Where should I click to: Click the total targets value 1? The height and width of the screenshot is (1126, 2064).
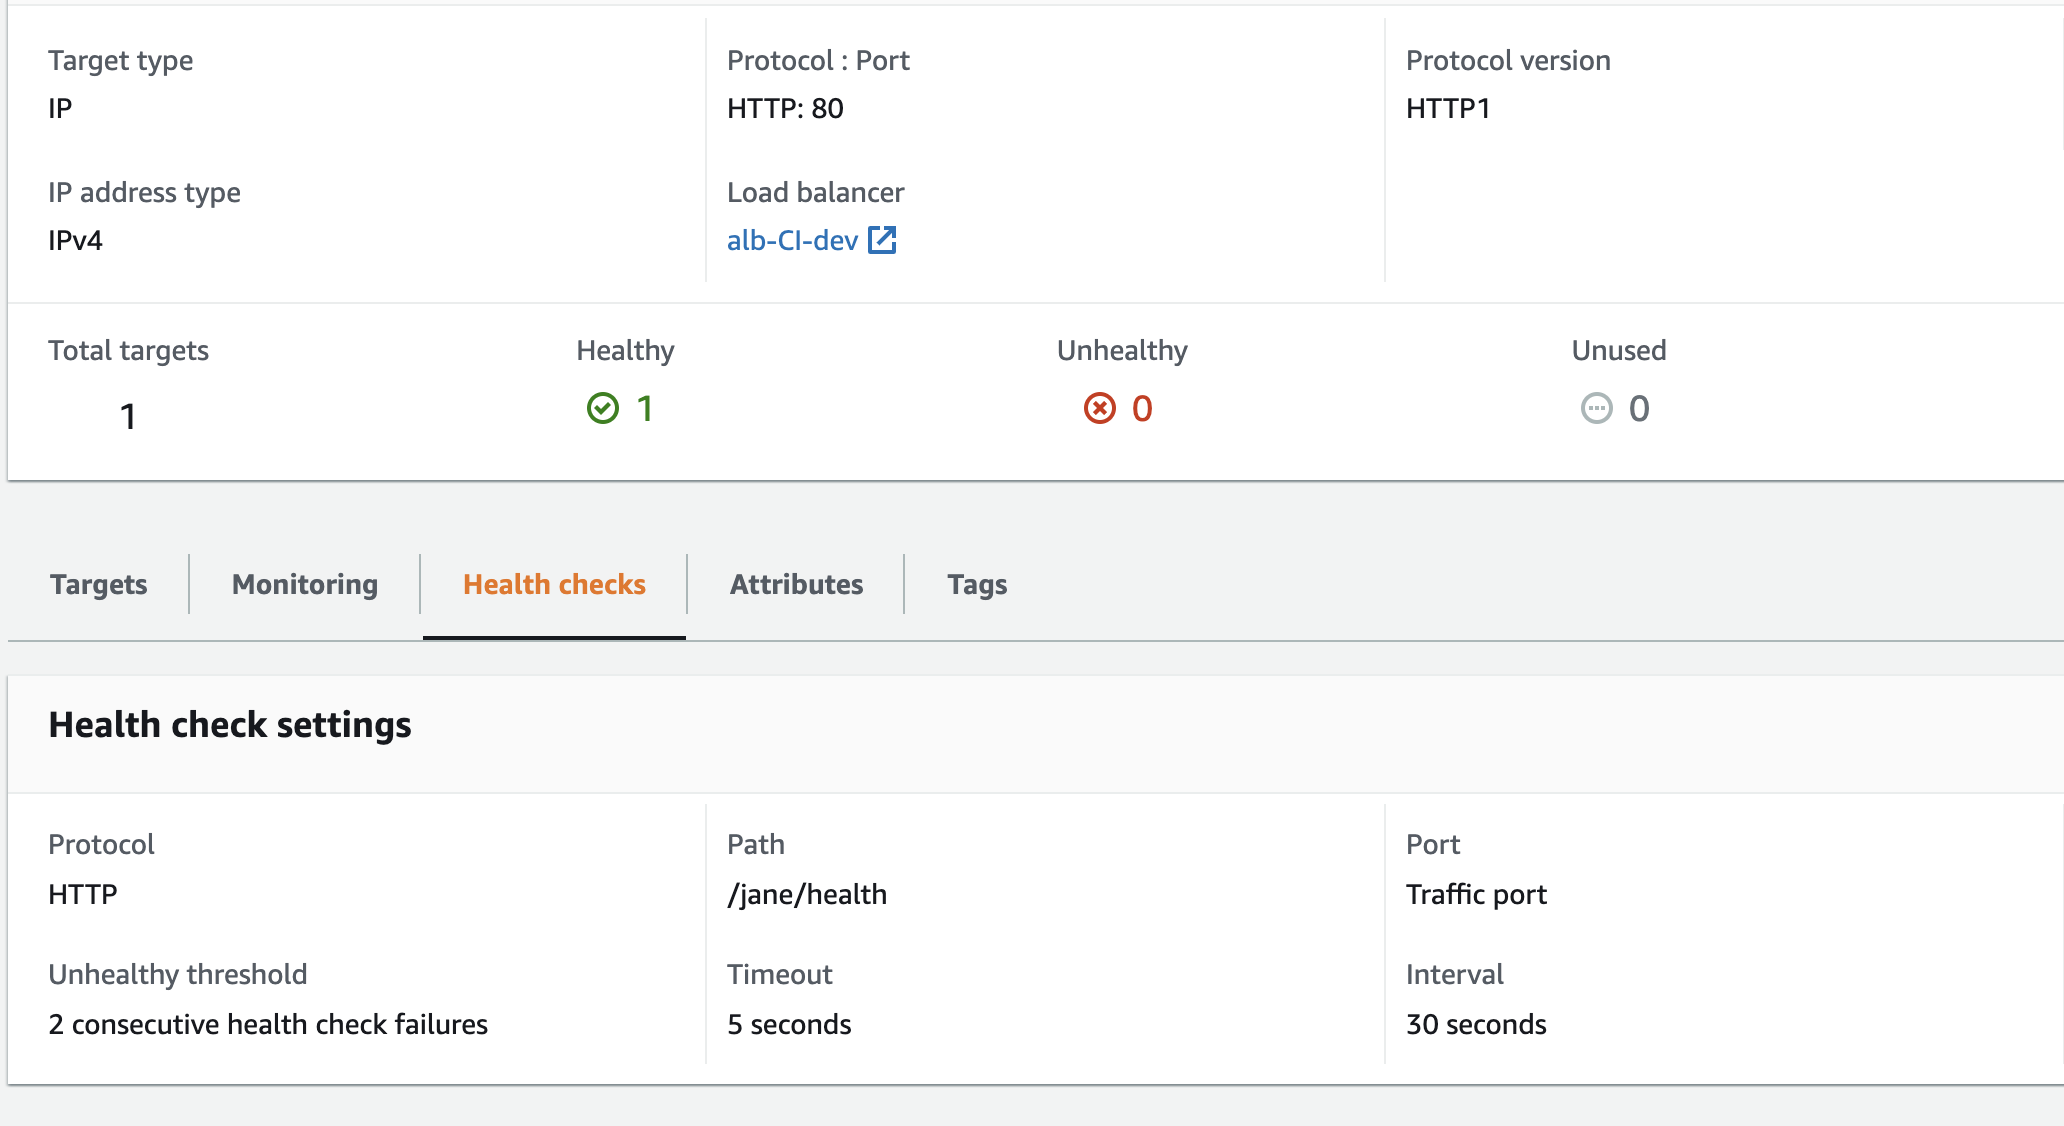128,416
